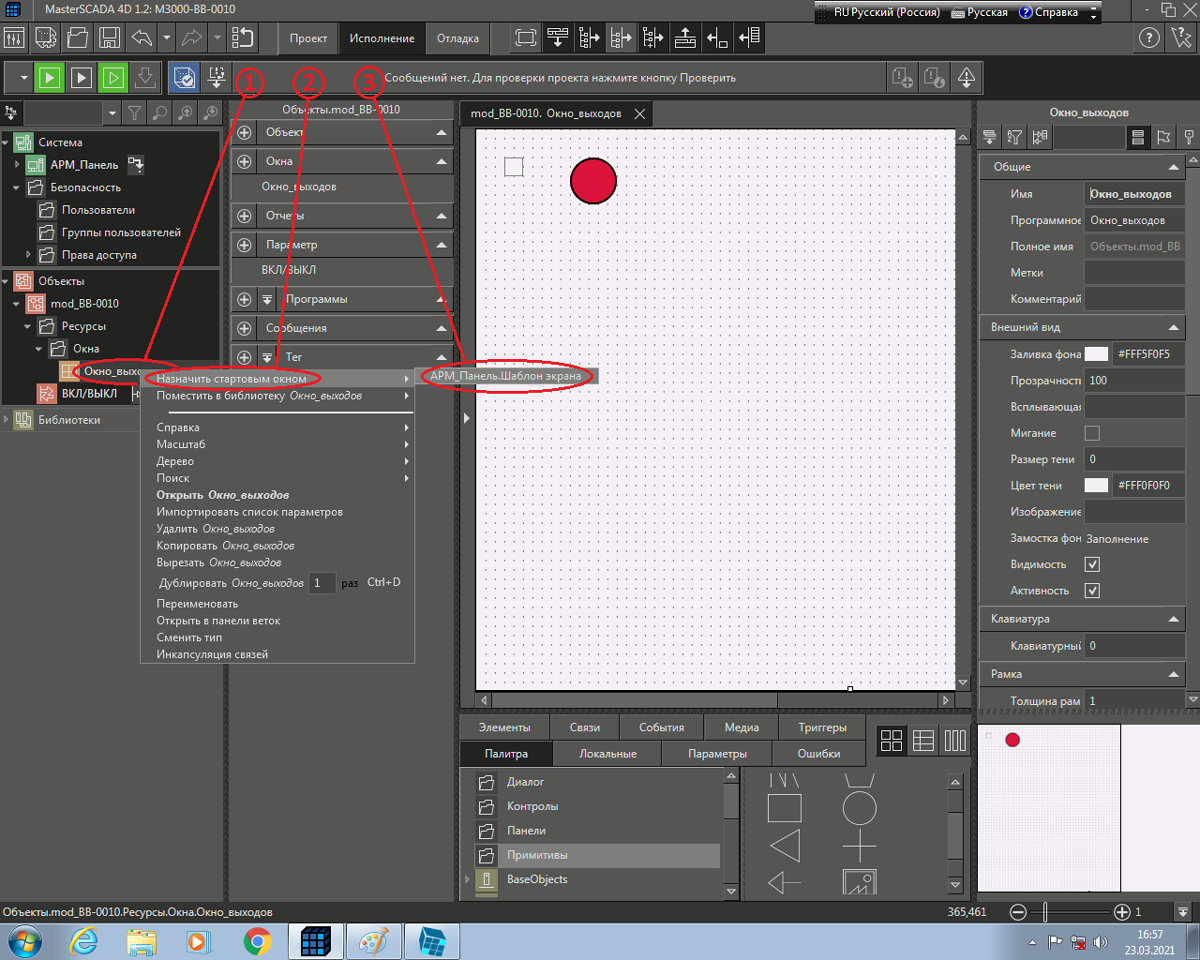Open the Заливка фона color swatch
1200x960 pixels.
point(1097,354)
